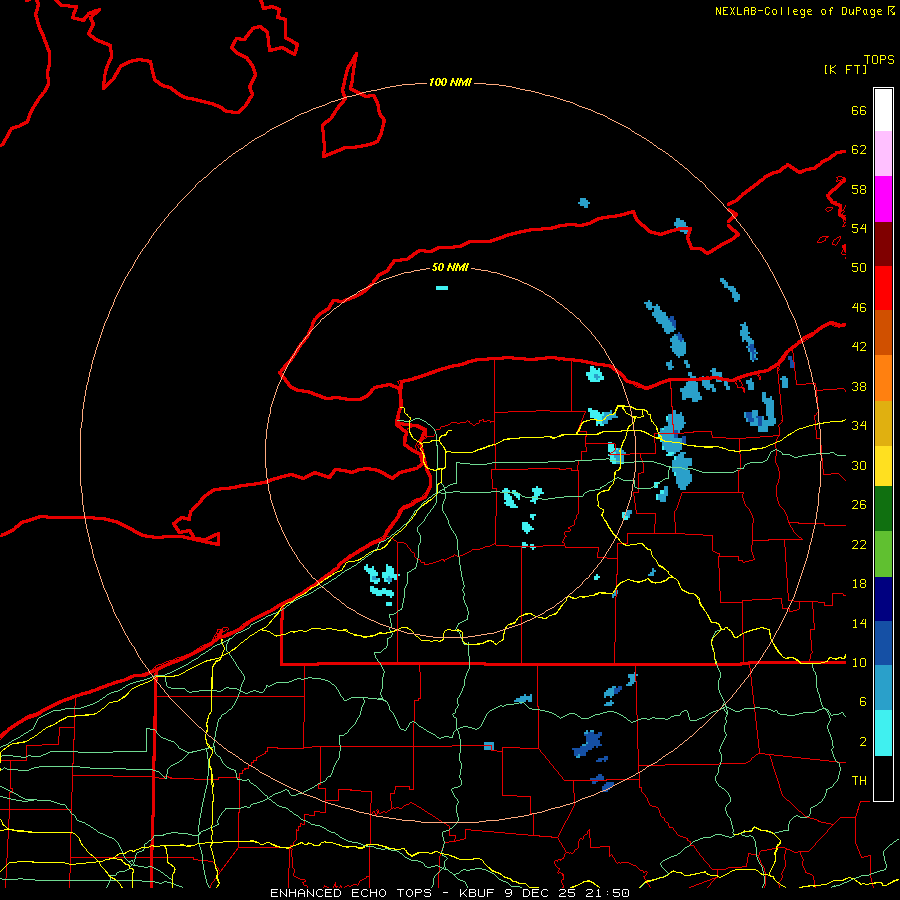This screenshot has height=900, width=900.
Task: Select the bright red legend swatch
Action: click(x=883, y=288)
